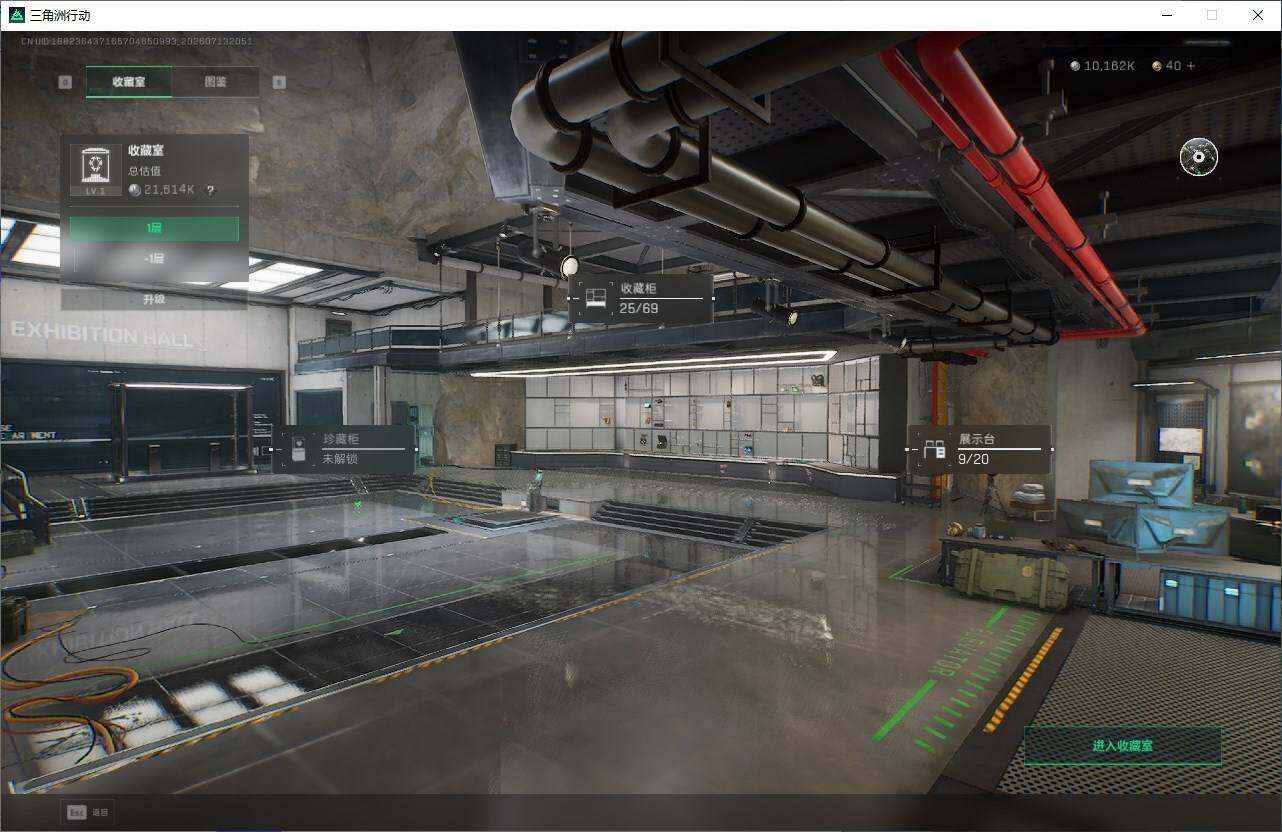Select the locked 珍藏柜 未解锁 marker
1282x832 pixels.
[345, 449]
